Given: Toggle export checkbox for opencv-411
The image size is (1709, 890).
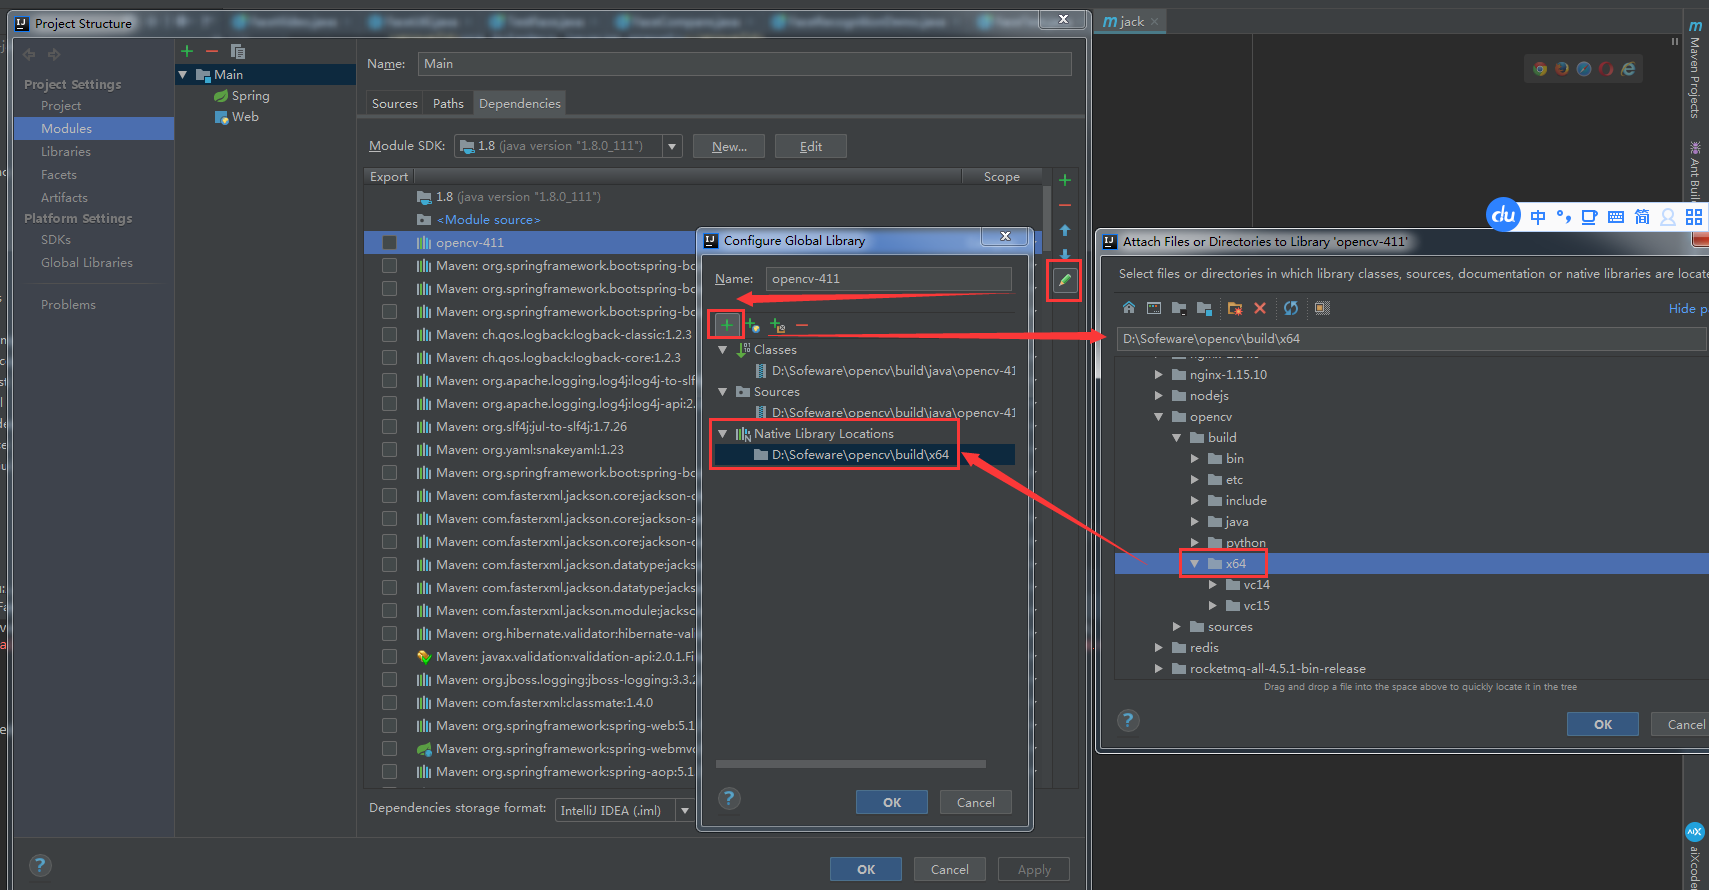Looking at the screenshot, I should [390, 243].
